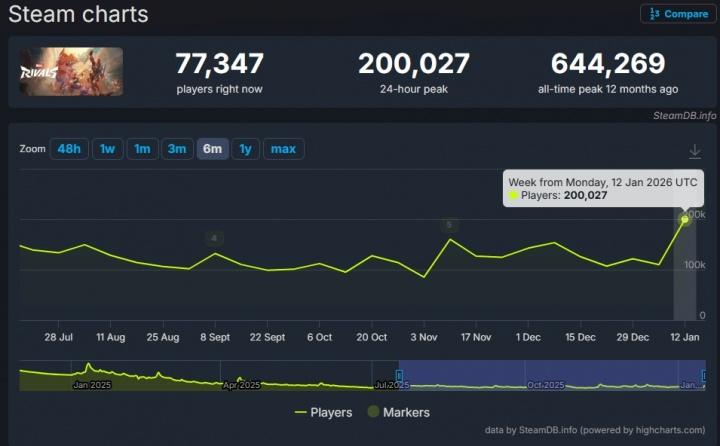The height and width of the screenshot is (446, 720).
Task: Click the 17 Nov axis label
Action: pyautogui.click(x=476, y=337)
